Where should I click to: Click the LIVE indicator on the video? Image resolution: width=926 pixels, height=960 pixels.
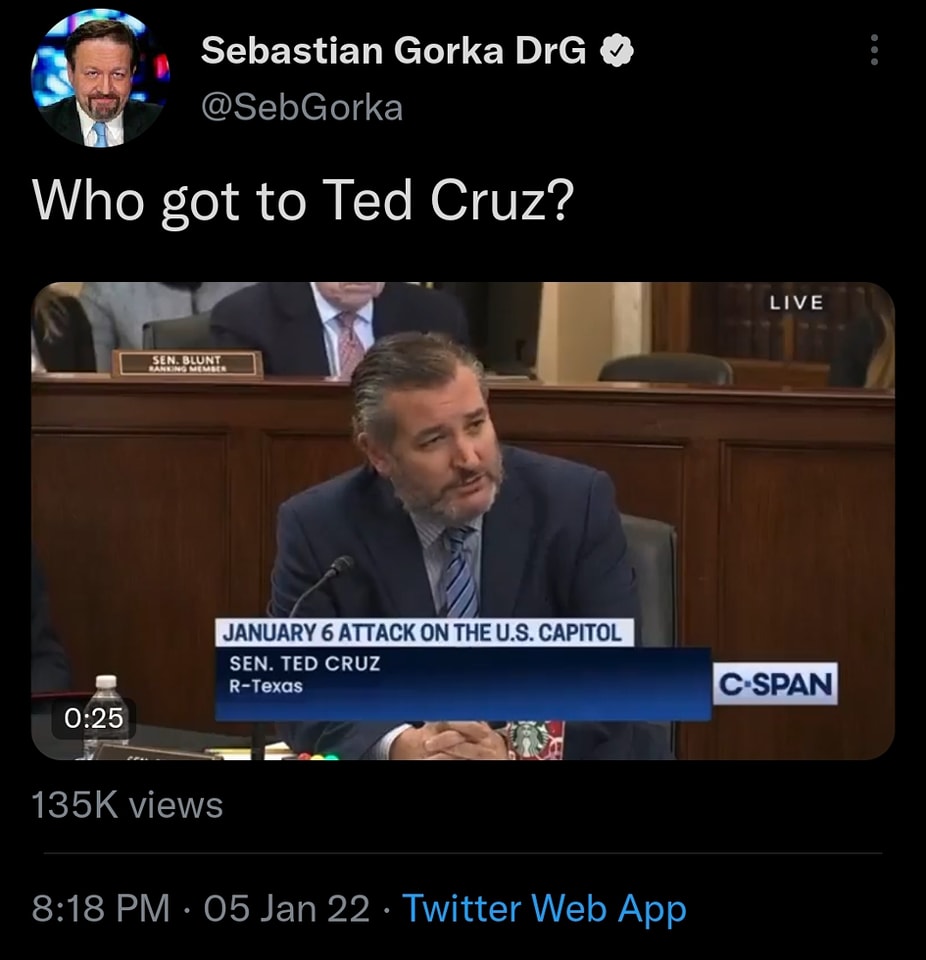pos(796,302)
